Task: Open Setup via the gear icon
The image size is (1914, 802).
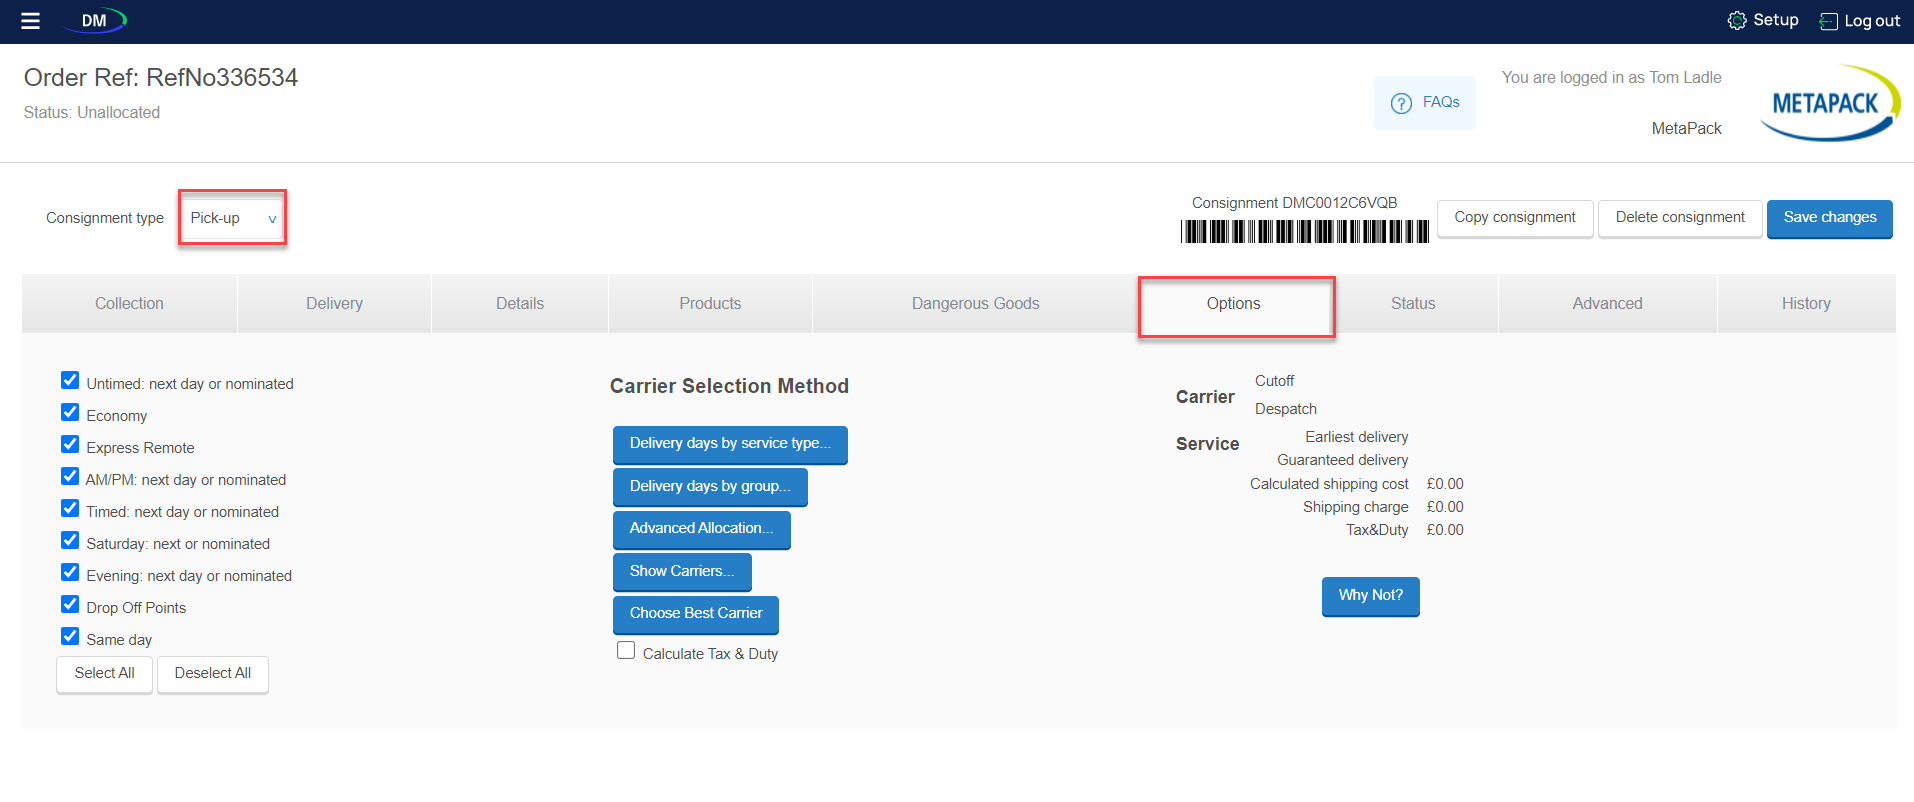Action: tap(1737, 21)
